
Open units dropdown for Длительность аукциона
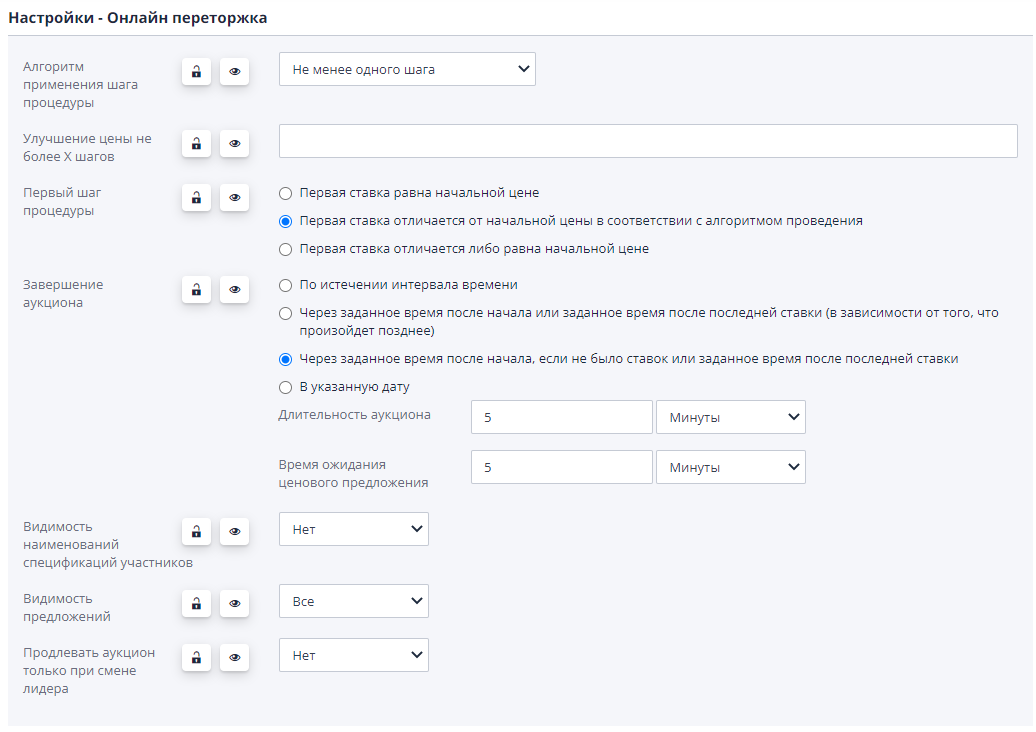click(730, 418)
